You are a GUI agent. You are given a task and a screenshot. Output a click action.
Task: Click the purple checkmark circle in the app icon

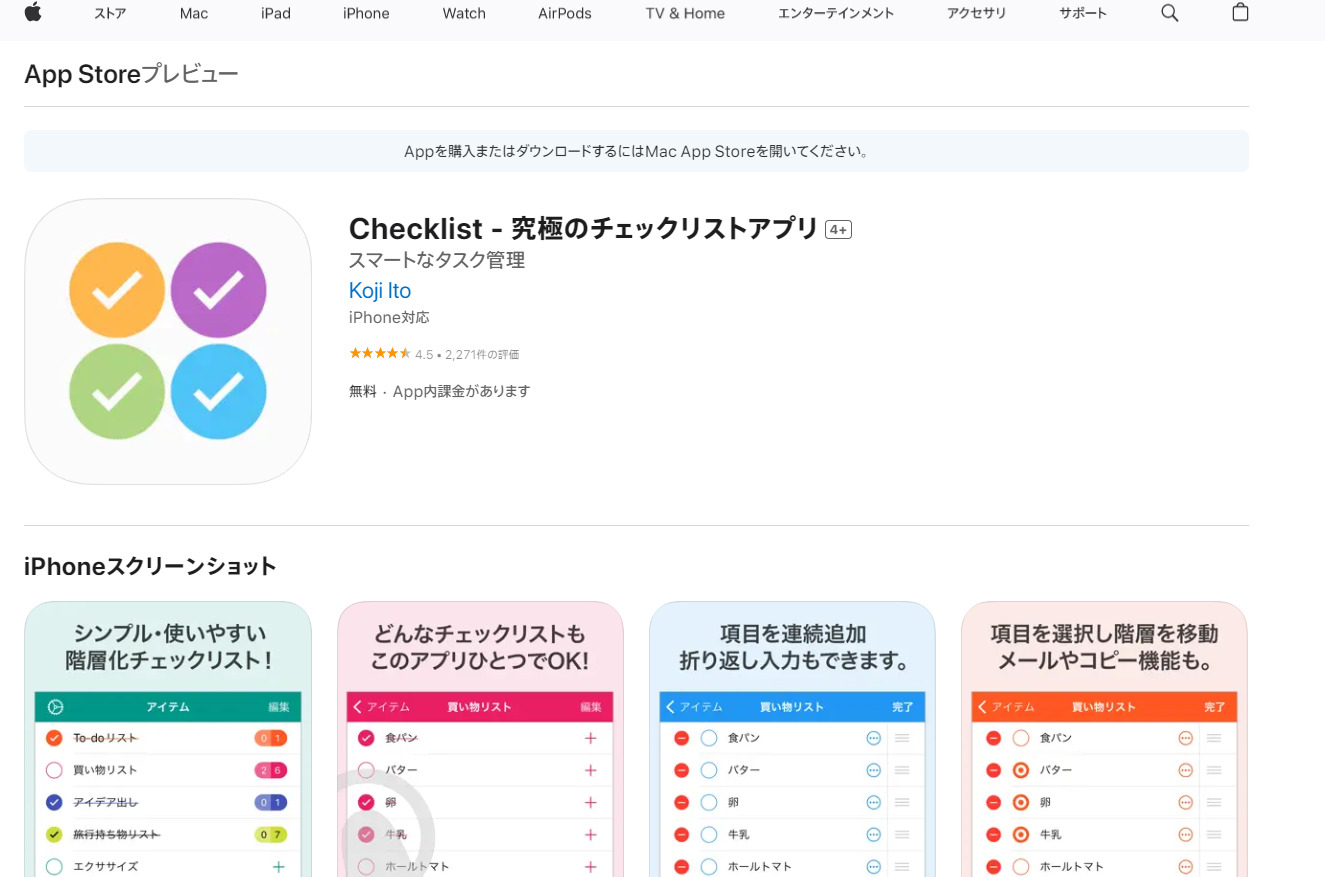click(x=218, y=290)
